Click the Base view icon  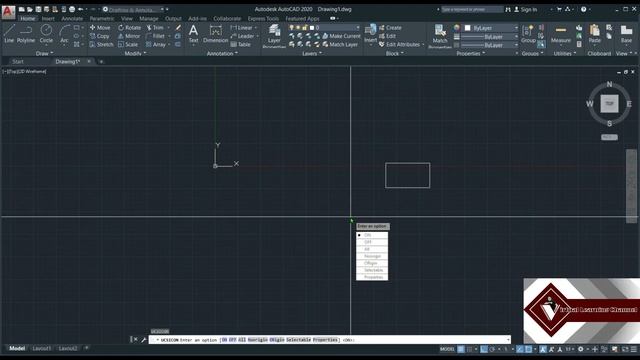pyautogui.click(x=626, y=33)
